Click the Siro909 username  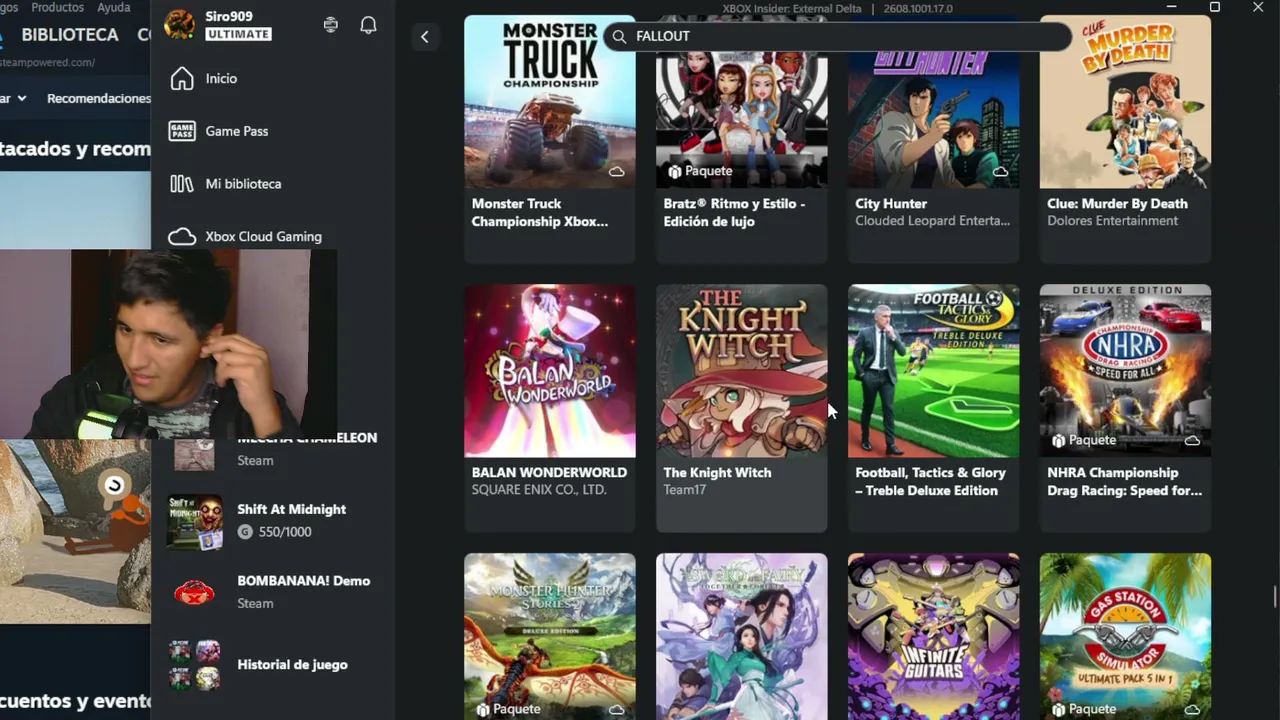(x=229, y=17)
